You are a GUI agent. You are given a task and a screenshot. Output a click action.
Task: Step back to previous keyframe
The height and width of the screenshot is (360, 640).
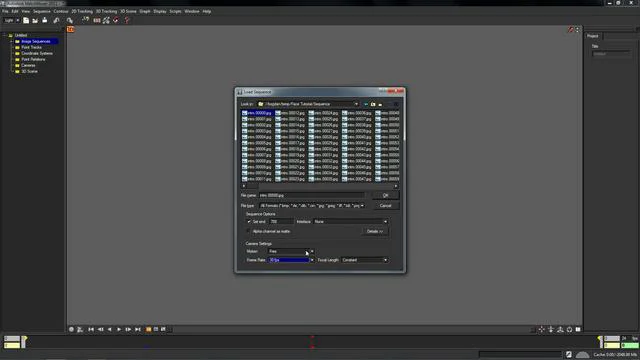[100, 329]
